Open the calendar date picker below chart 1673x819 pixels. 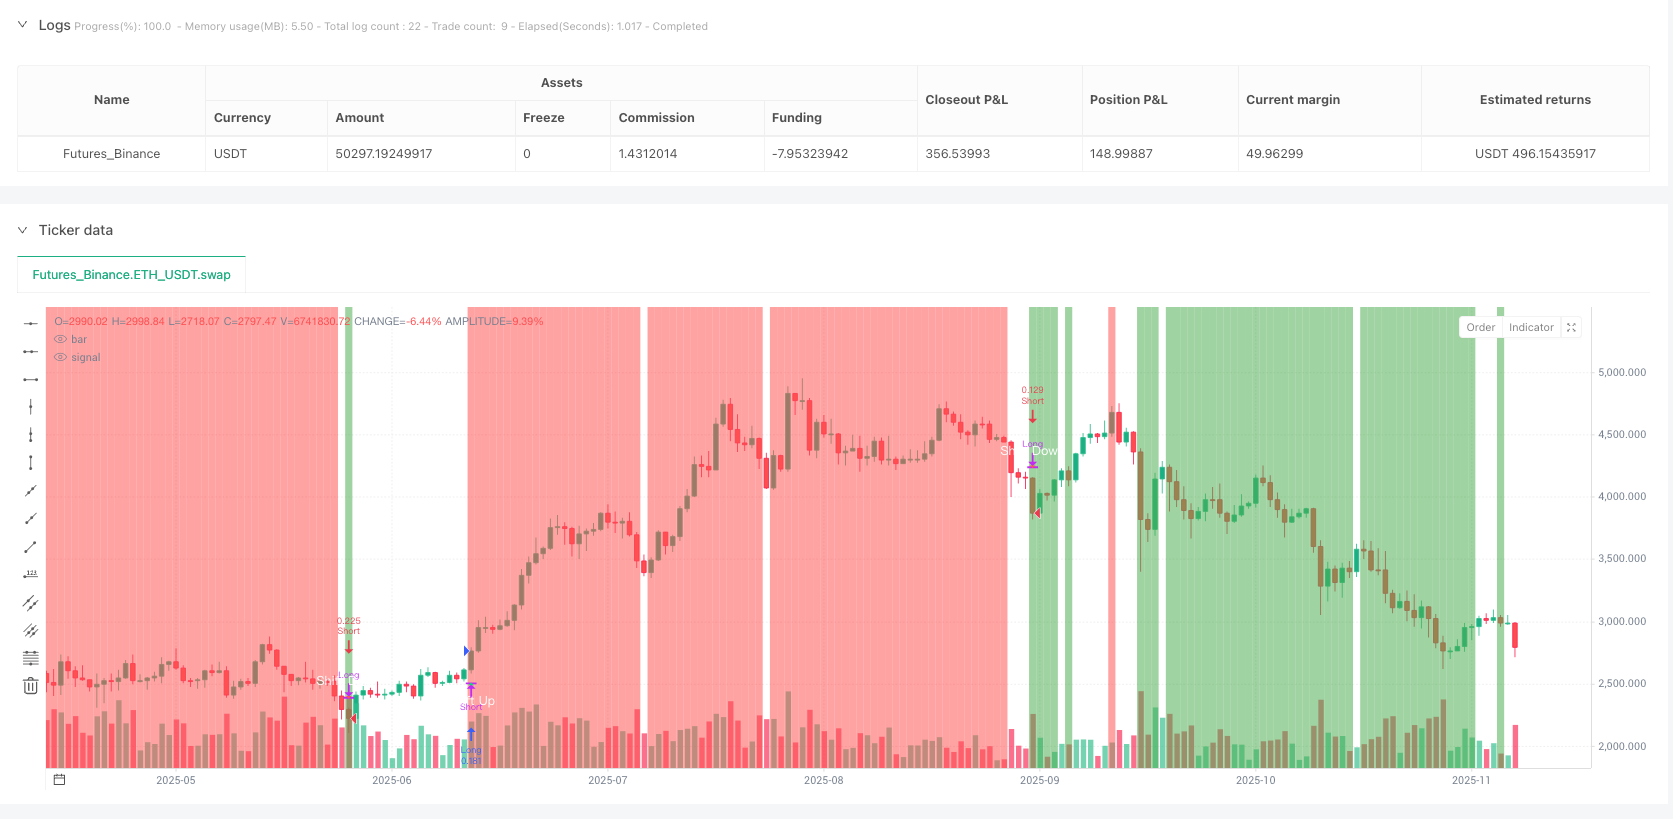point(59,780)
